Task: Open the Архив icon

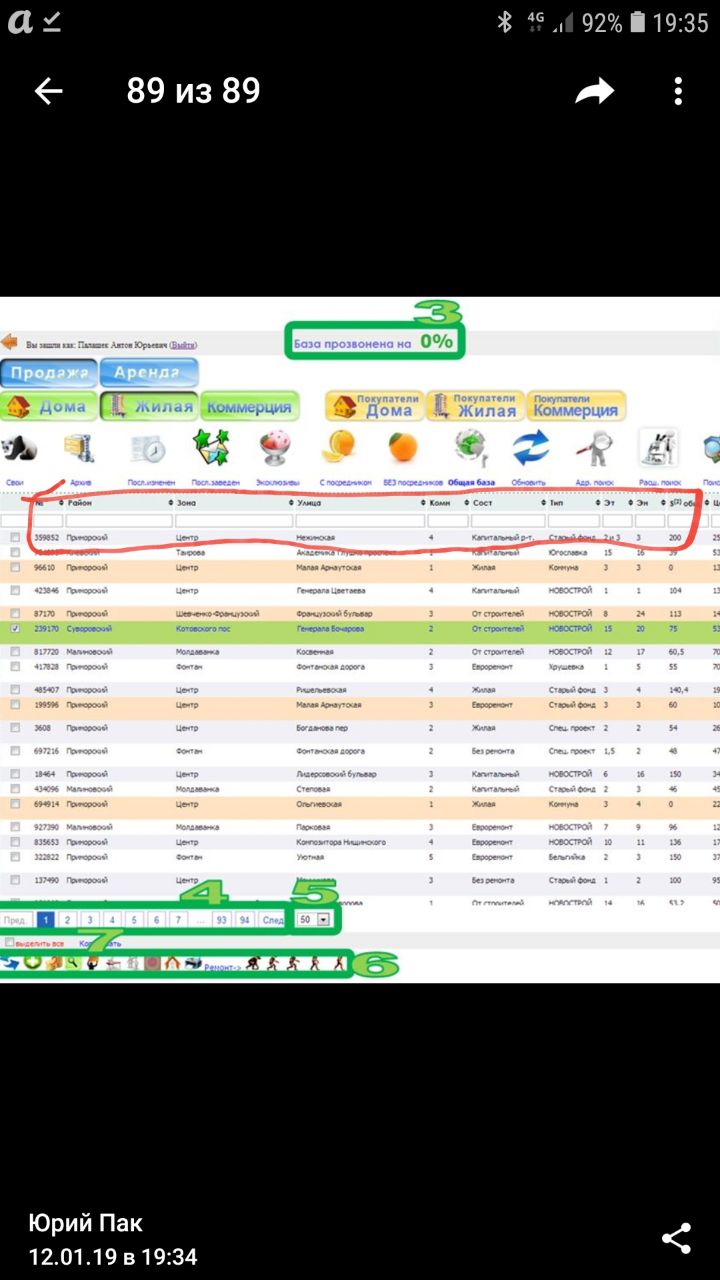Action: (x=79, y=447)
